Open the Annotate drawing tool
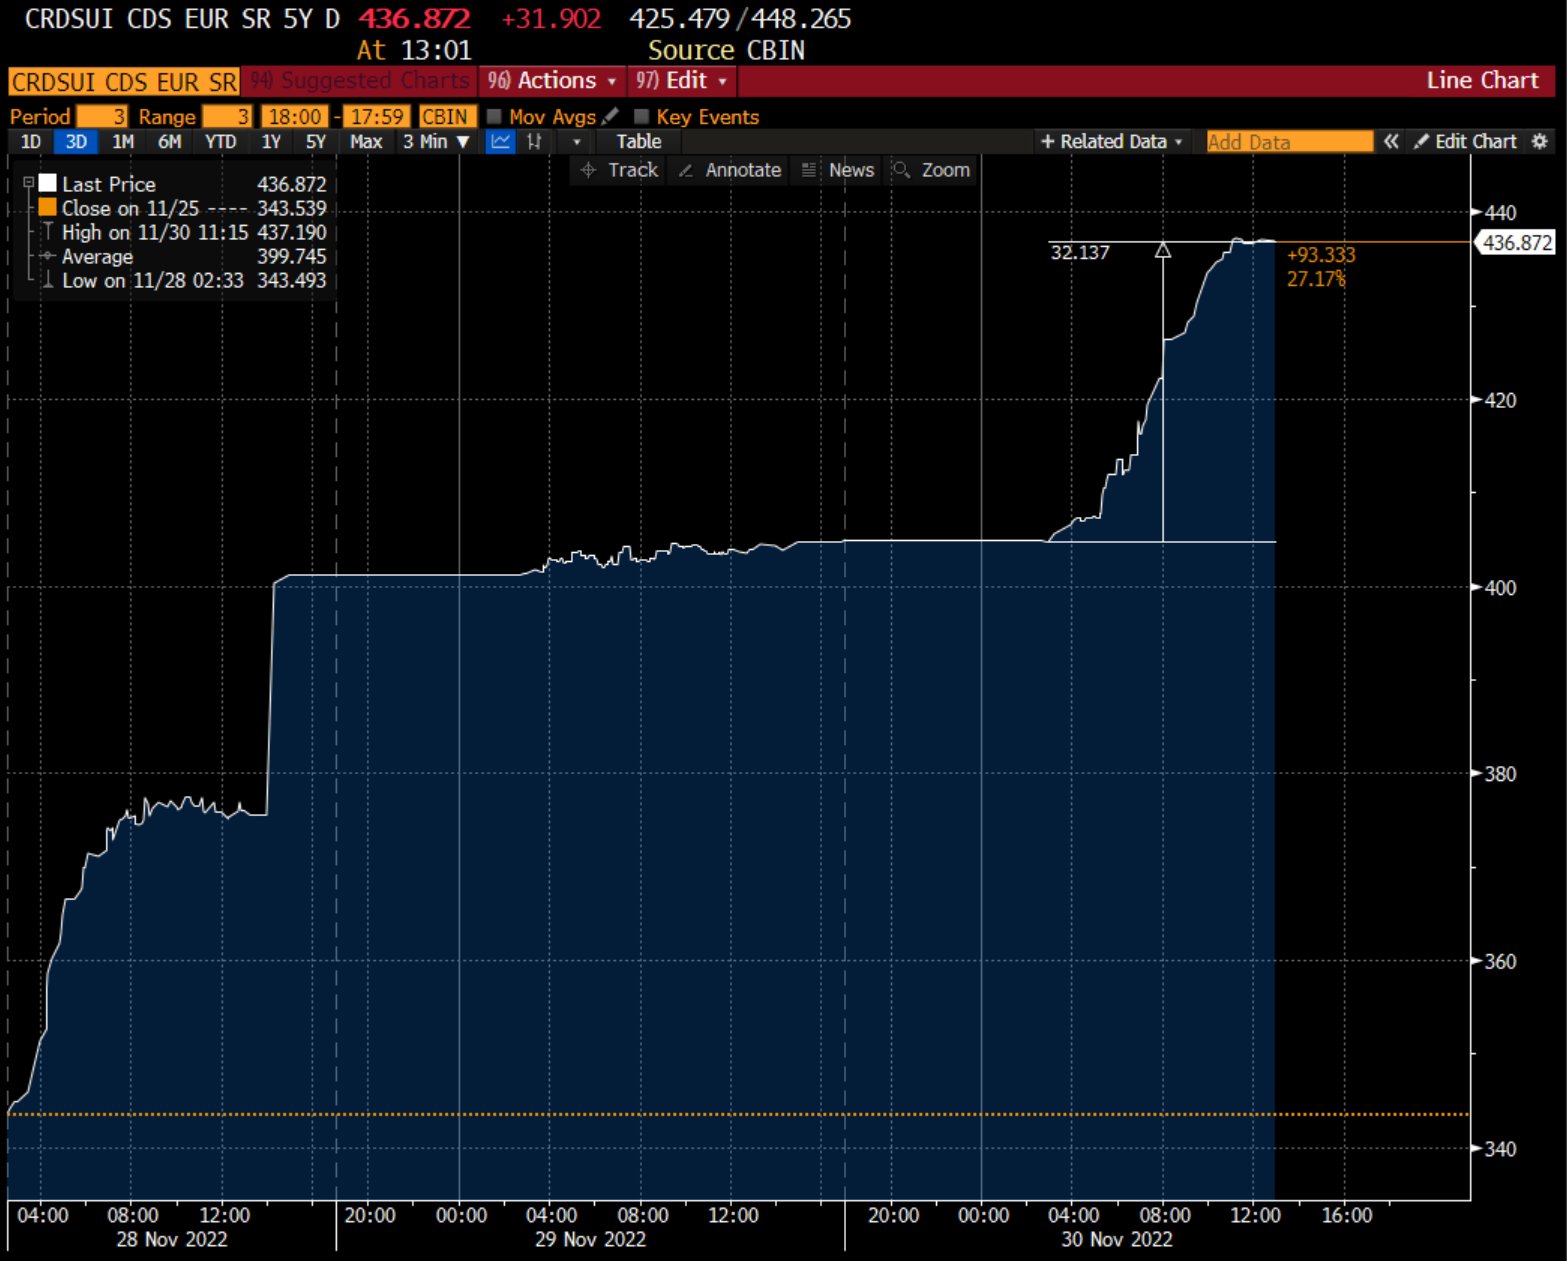 pyautogui.click(x=729, y=170)
